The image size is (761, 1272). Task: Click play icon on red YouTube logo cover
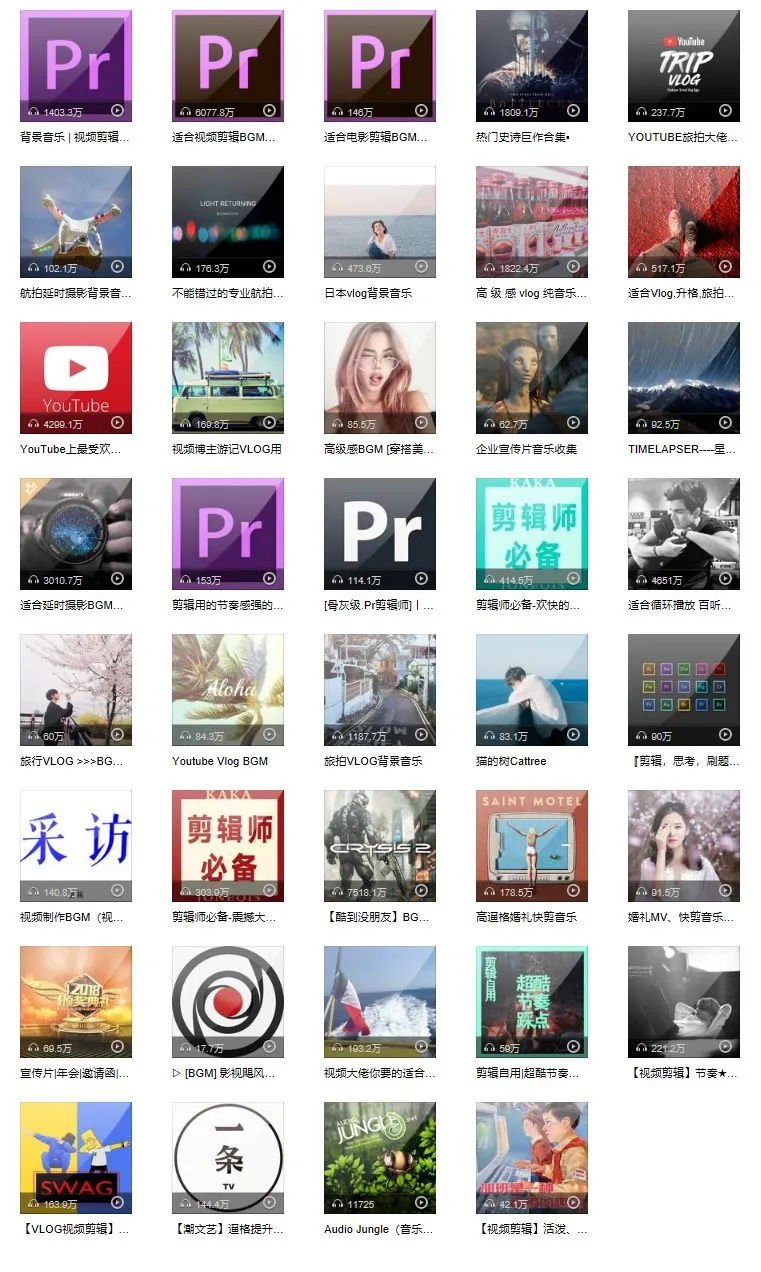point(118,423)
